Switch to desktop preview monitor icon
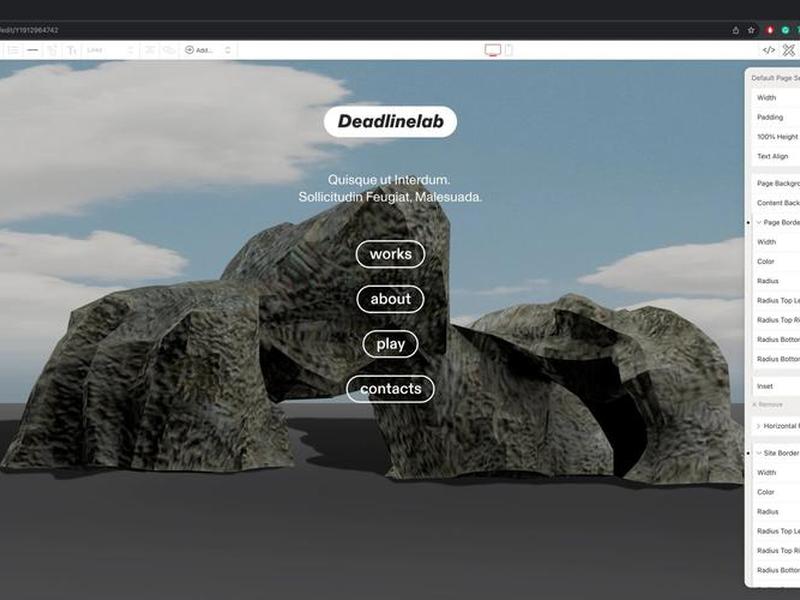 tap(492, 50)
